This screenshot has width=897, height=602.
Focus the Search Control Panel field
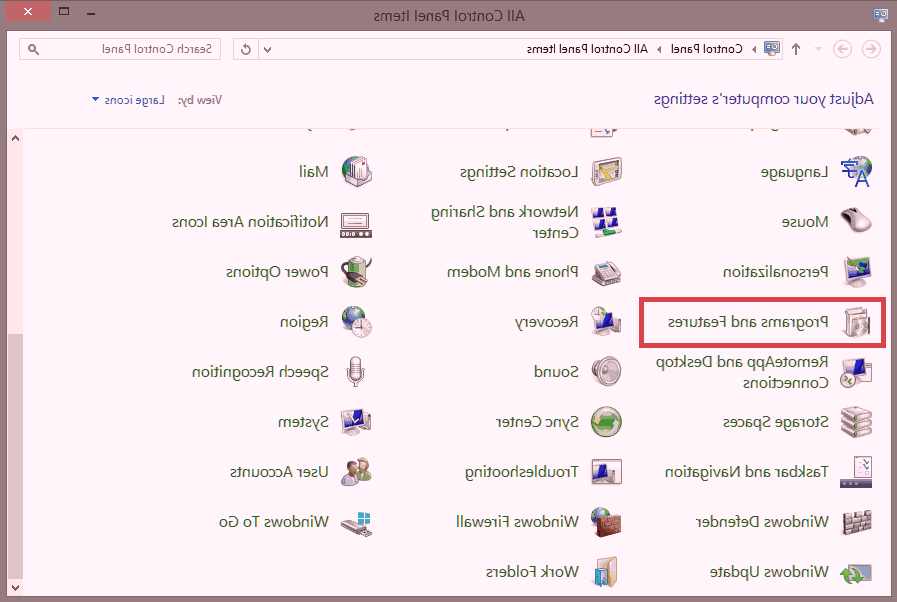(x=120, y=49)
